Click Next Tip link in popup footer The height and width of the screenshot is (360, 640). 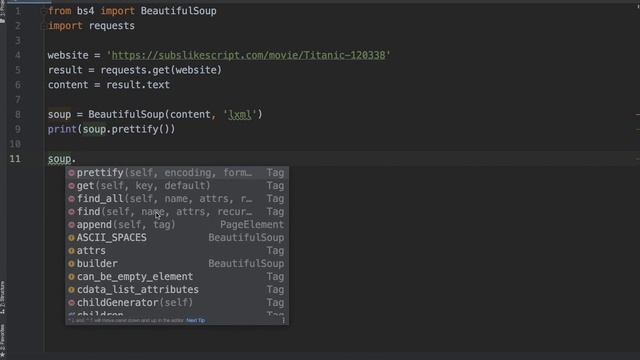click(x=196, y=320)
